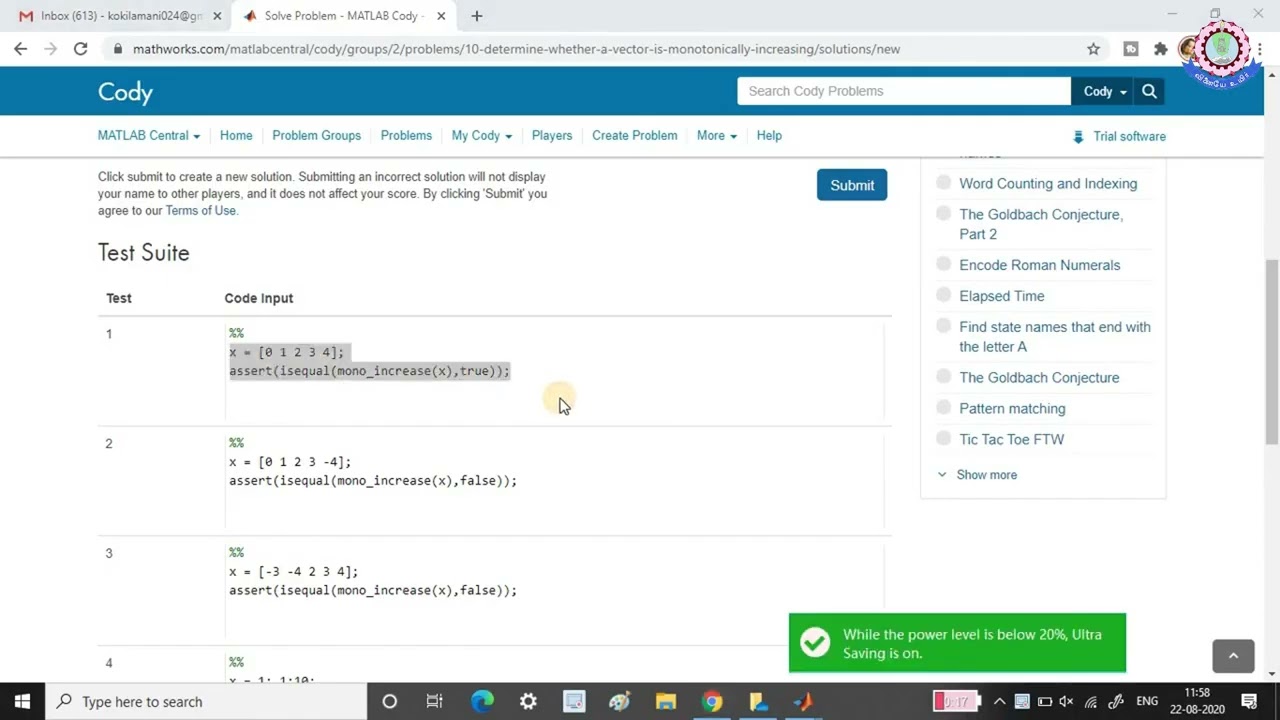Click the Windows taskbar search box
The height and width of the screenshot is (720, 1280).
click(206, 701)
